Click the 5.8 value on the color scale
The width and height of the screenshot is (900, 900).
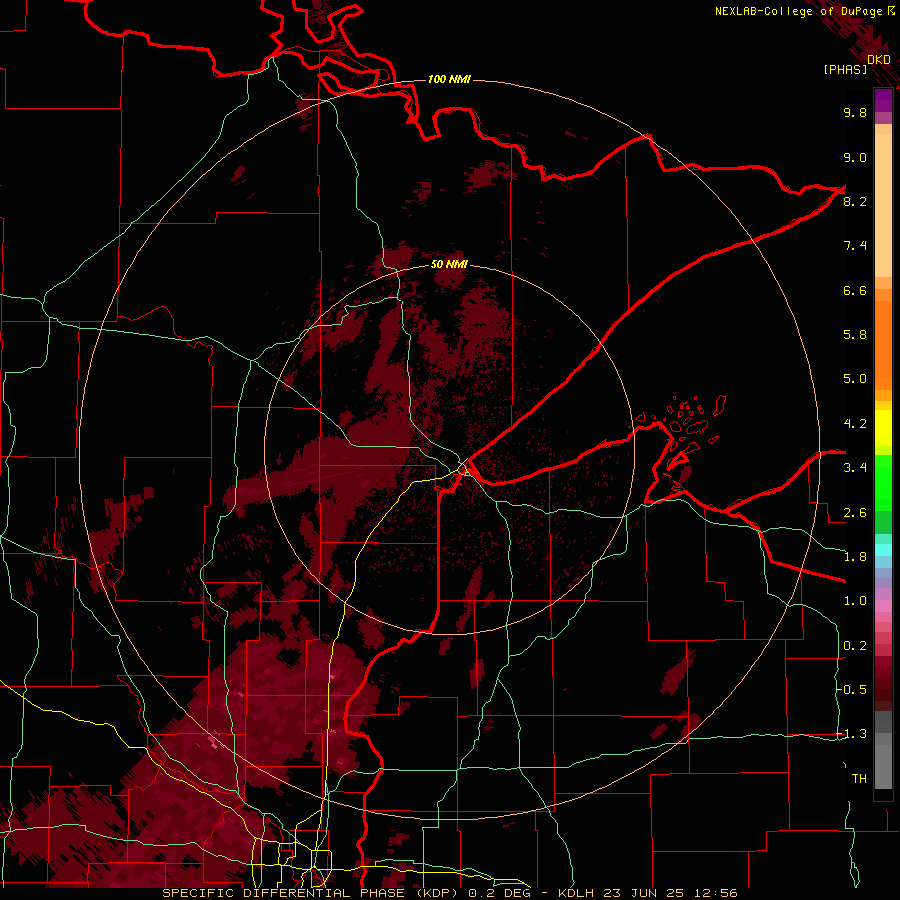coord(855,335)
